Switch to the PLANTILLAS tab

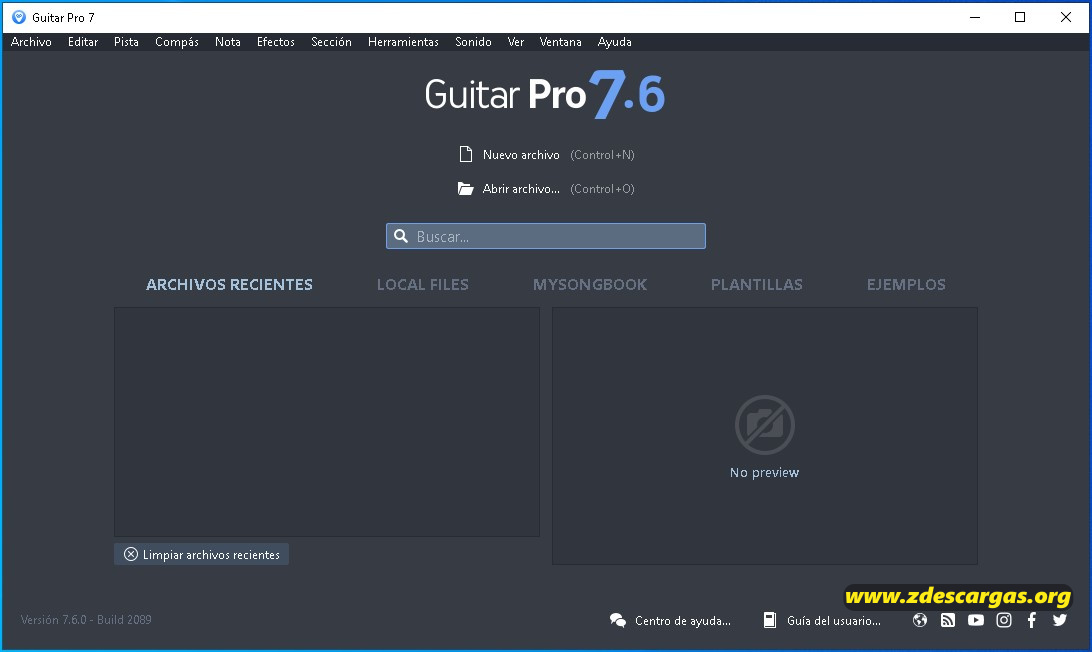(757, 284)
